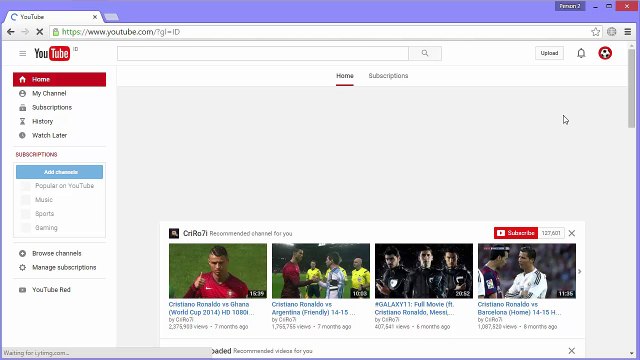Open My Channel from sidebar
Screen dimensions: 640x360
(49, 93)
